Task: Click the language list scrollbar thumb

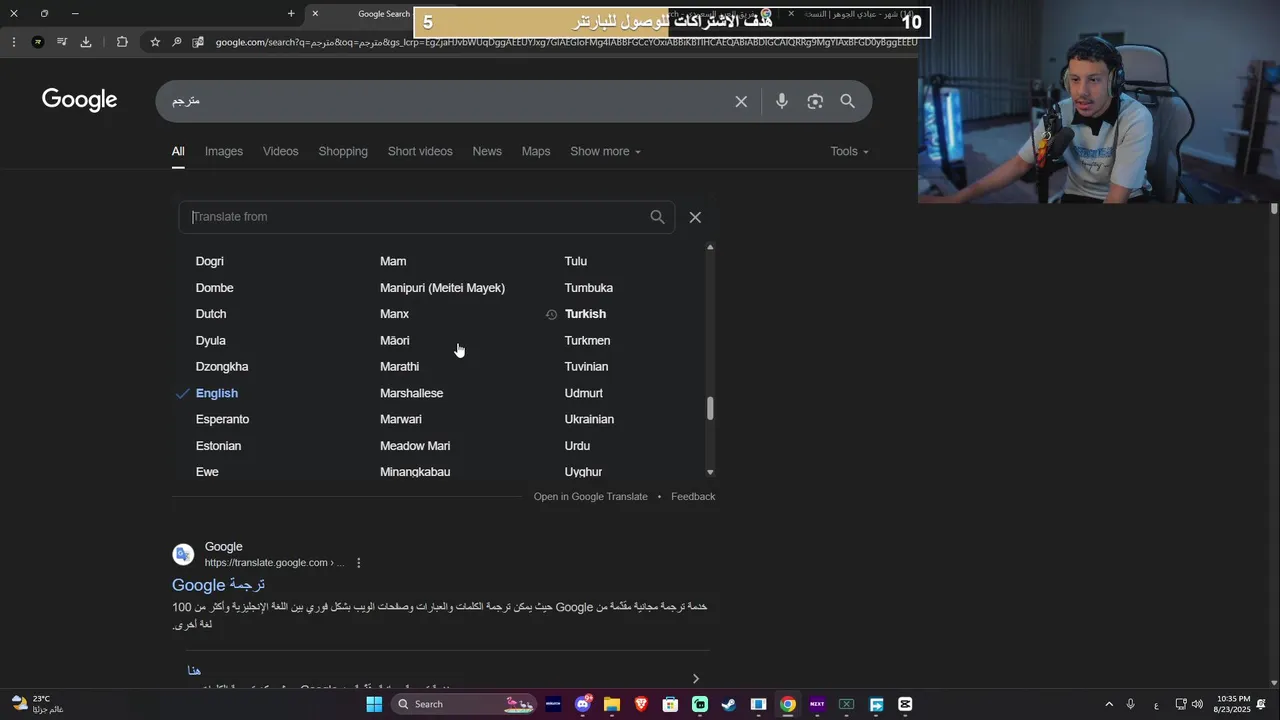Action: tap(711, 408)
